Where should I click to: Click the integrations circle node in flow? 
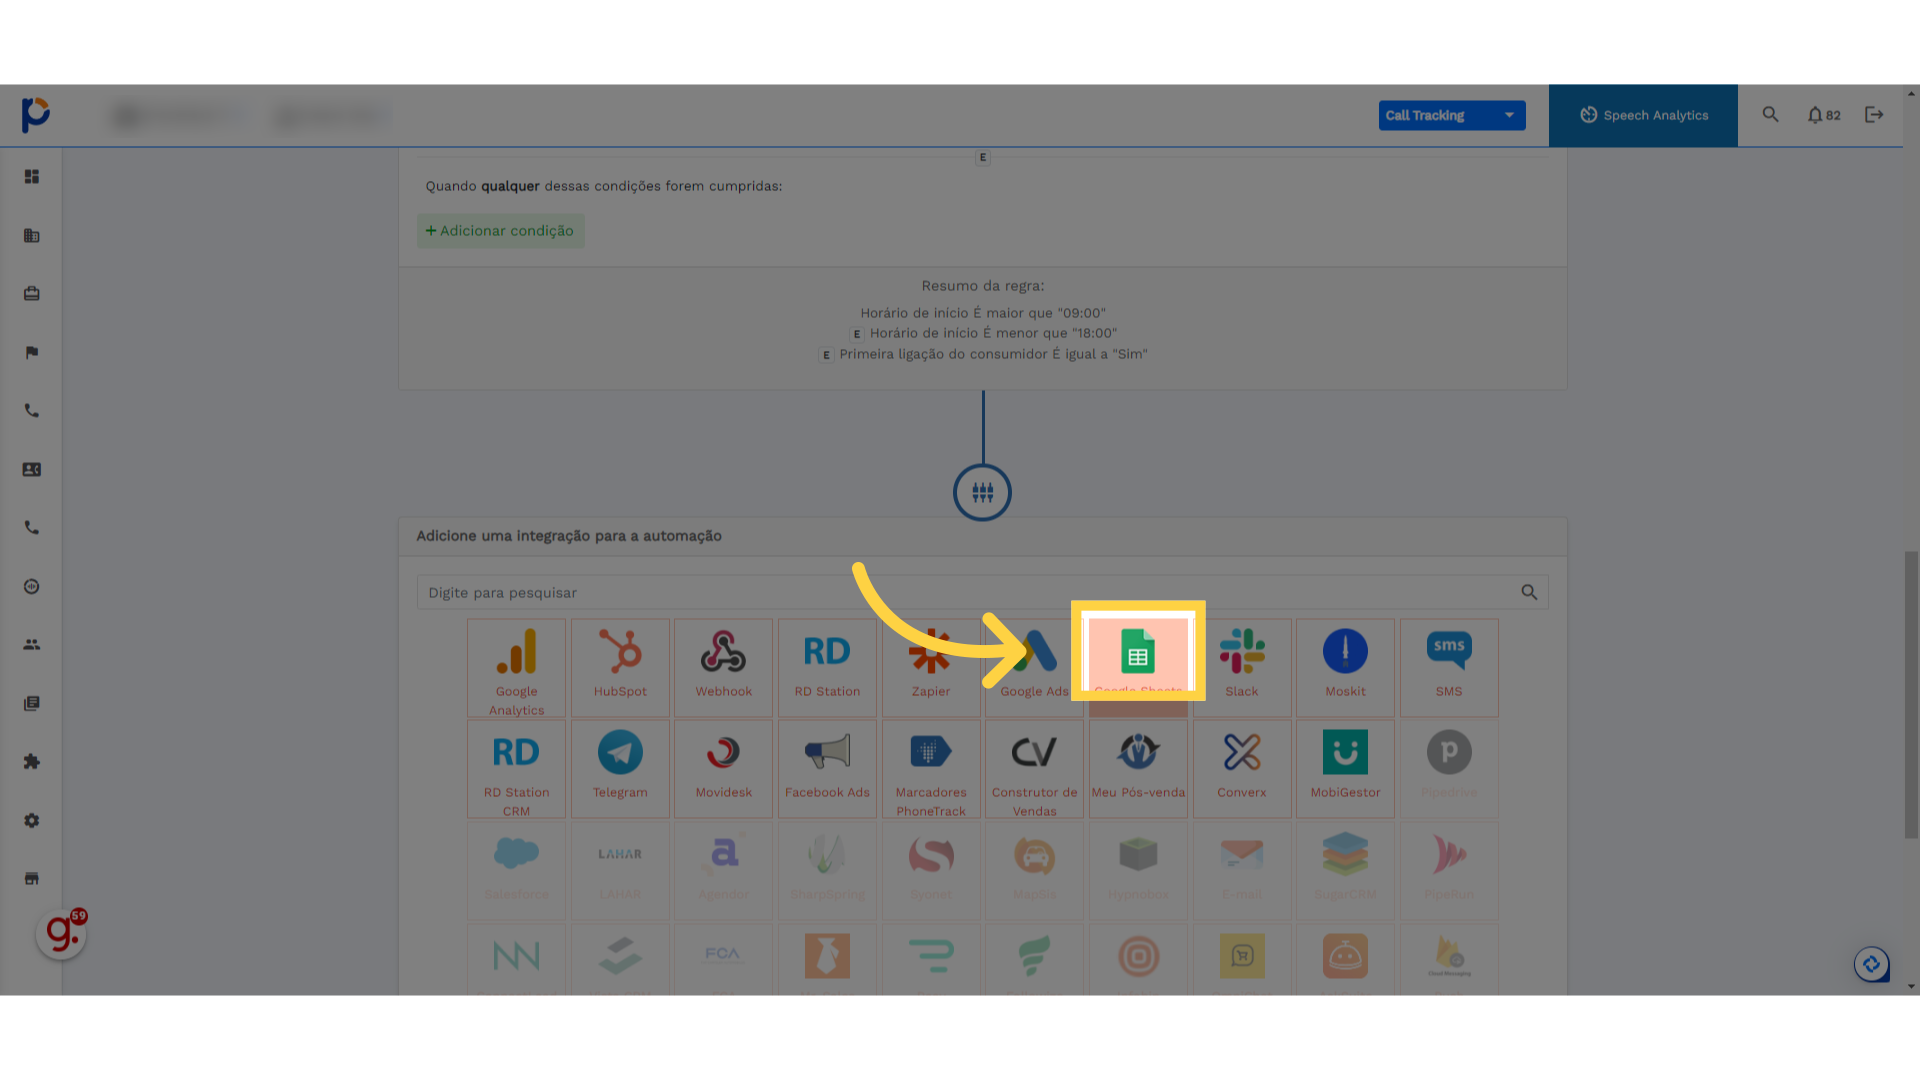click(982, 492)
